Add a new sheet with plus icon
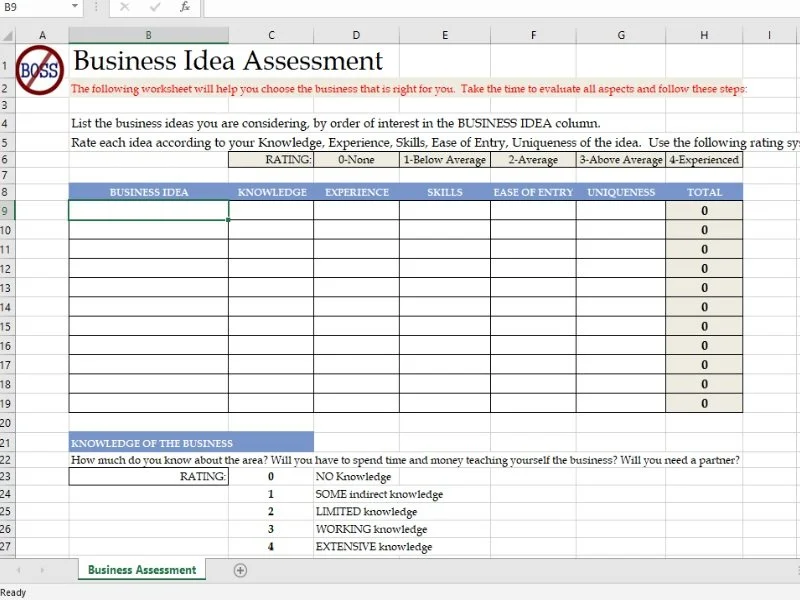This screenshot has height=600, width=800. [x=240, y=570]
